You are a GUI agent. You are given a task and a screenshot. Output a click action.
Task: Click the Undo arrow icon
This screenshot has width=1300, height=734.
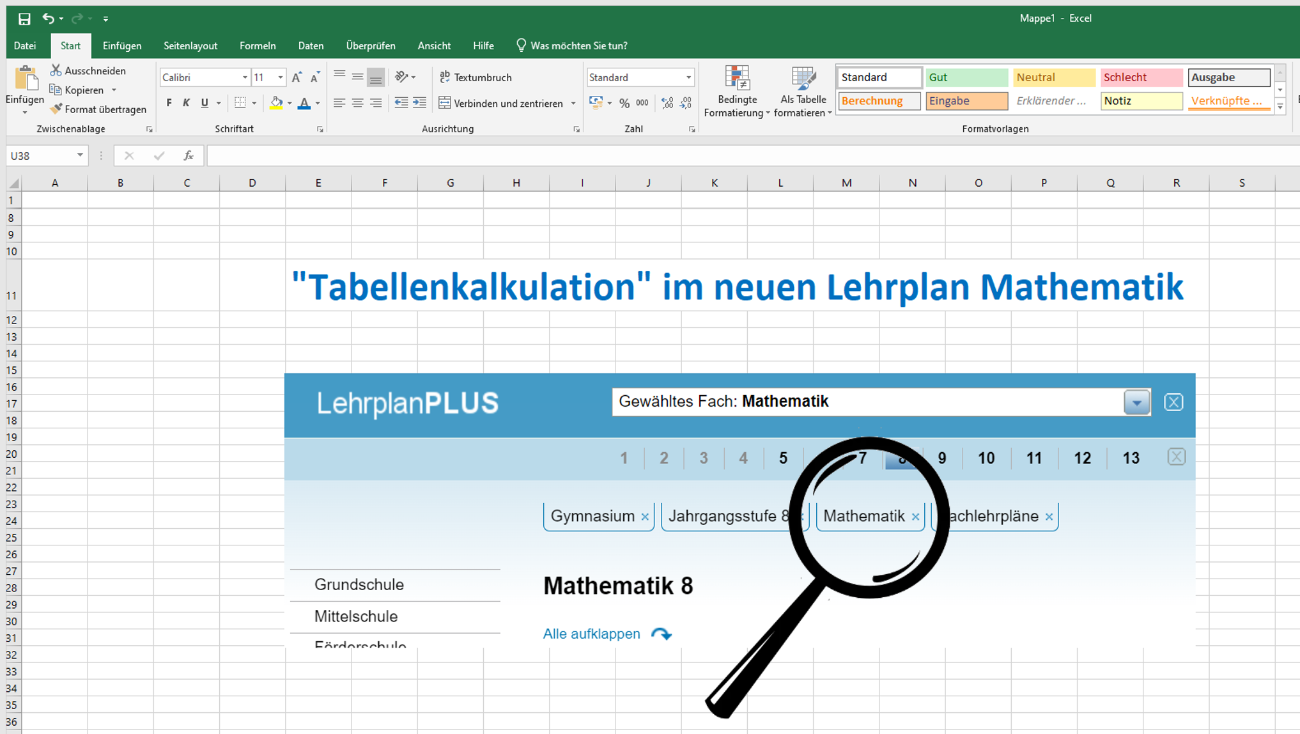point(47,19)
